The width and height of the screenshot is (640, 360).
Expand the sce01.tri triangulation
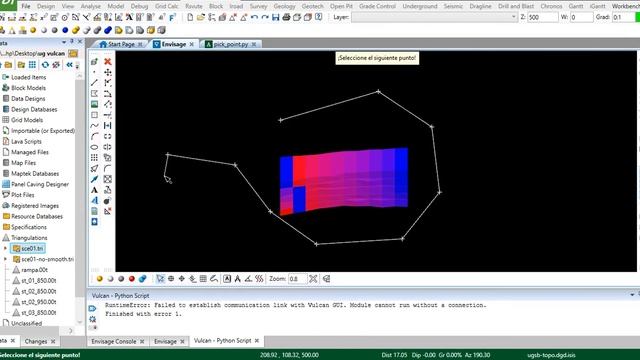click(5, 248)
